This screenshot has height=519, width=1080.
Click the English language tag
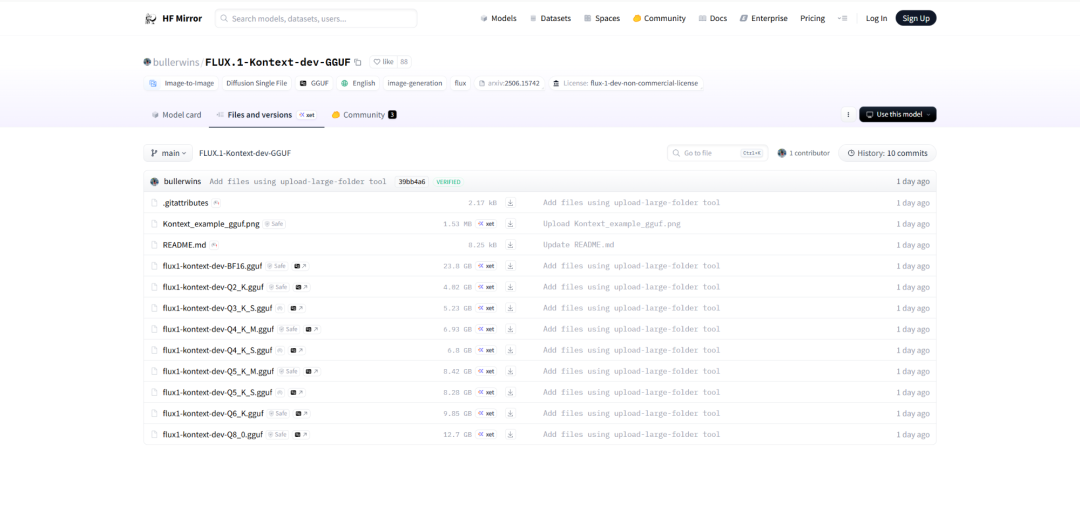pos(358,83)
